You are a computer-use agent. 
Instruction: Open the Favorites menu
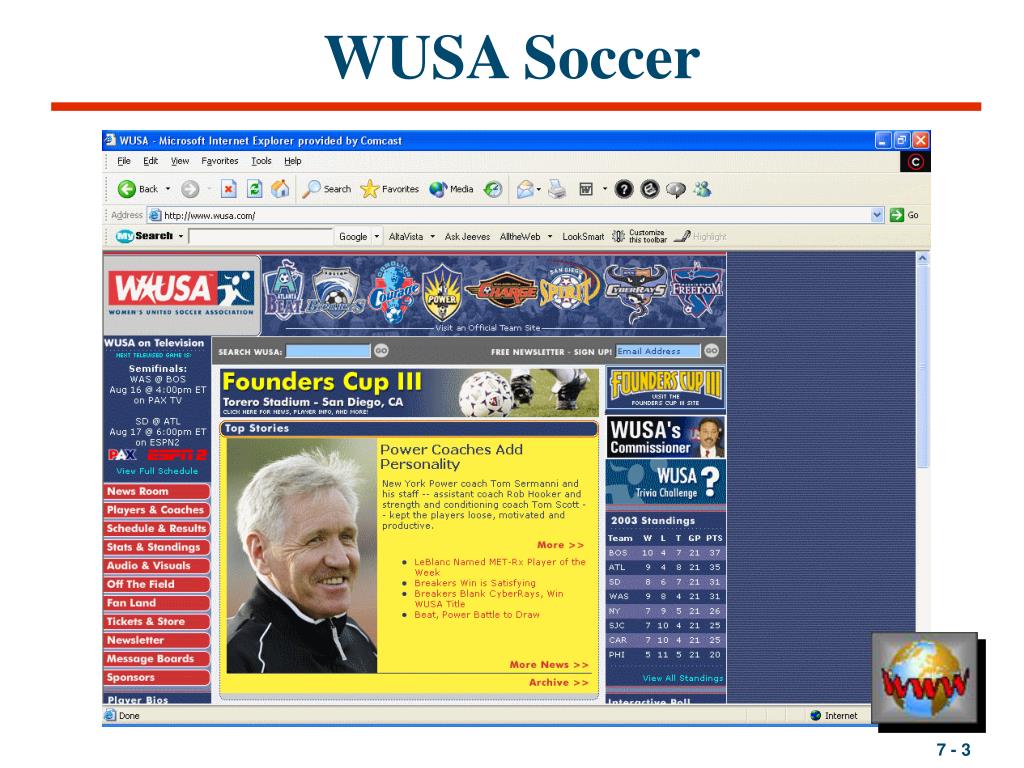[219, 161]
